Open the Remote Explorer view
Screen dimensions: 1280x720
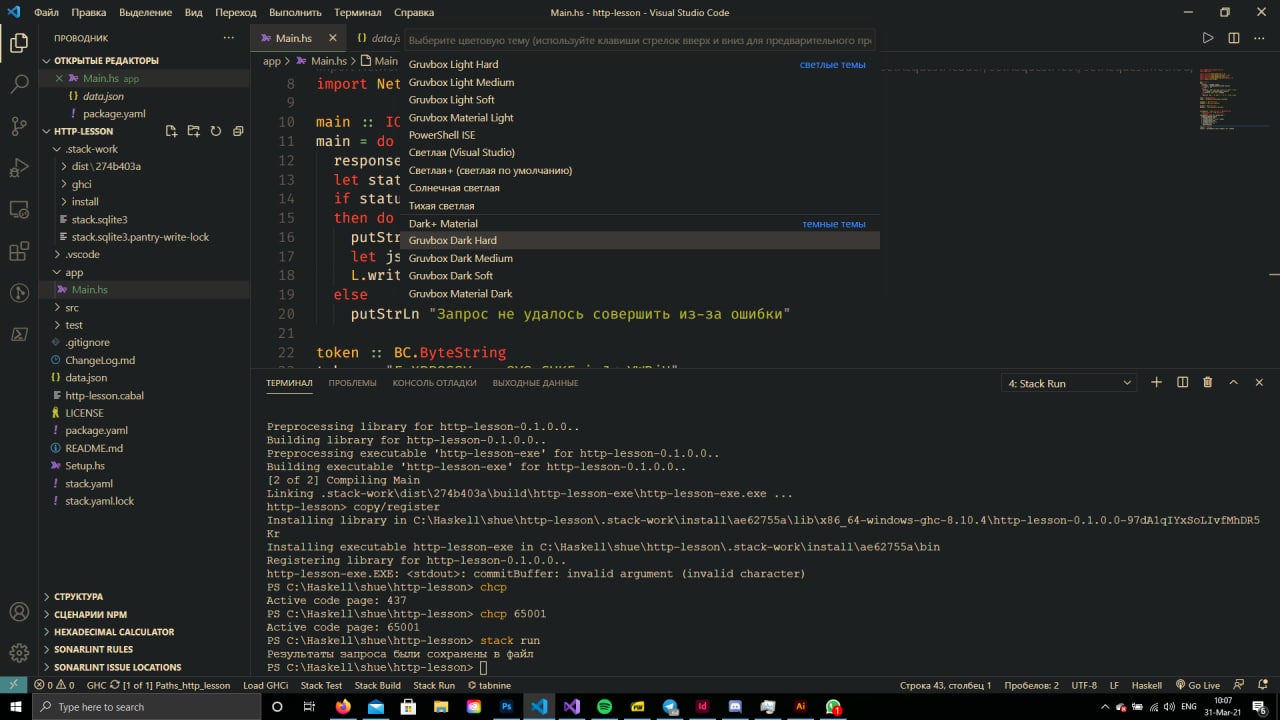[19, 209]
